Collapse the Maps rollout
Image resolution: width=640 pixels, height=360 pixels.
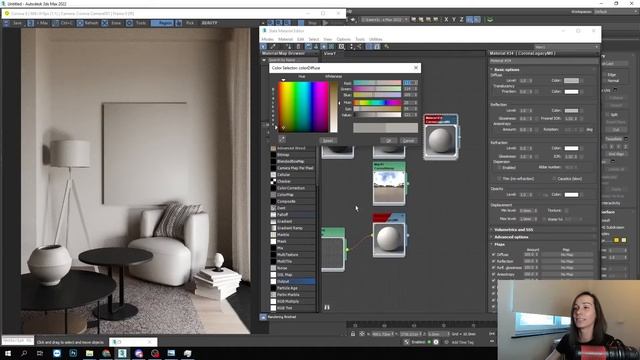(499, 244)
